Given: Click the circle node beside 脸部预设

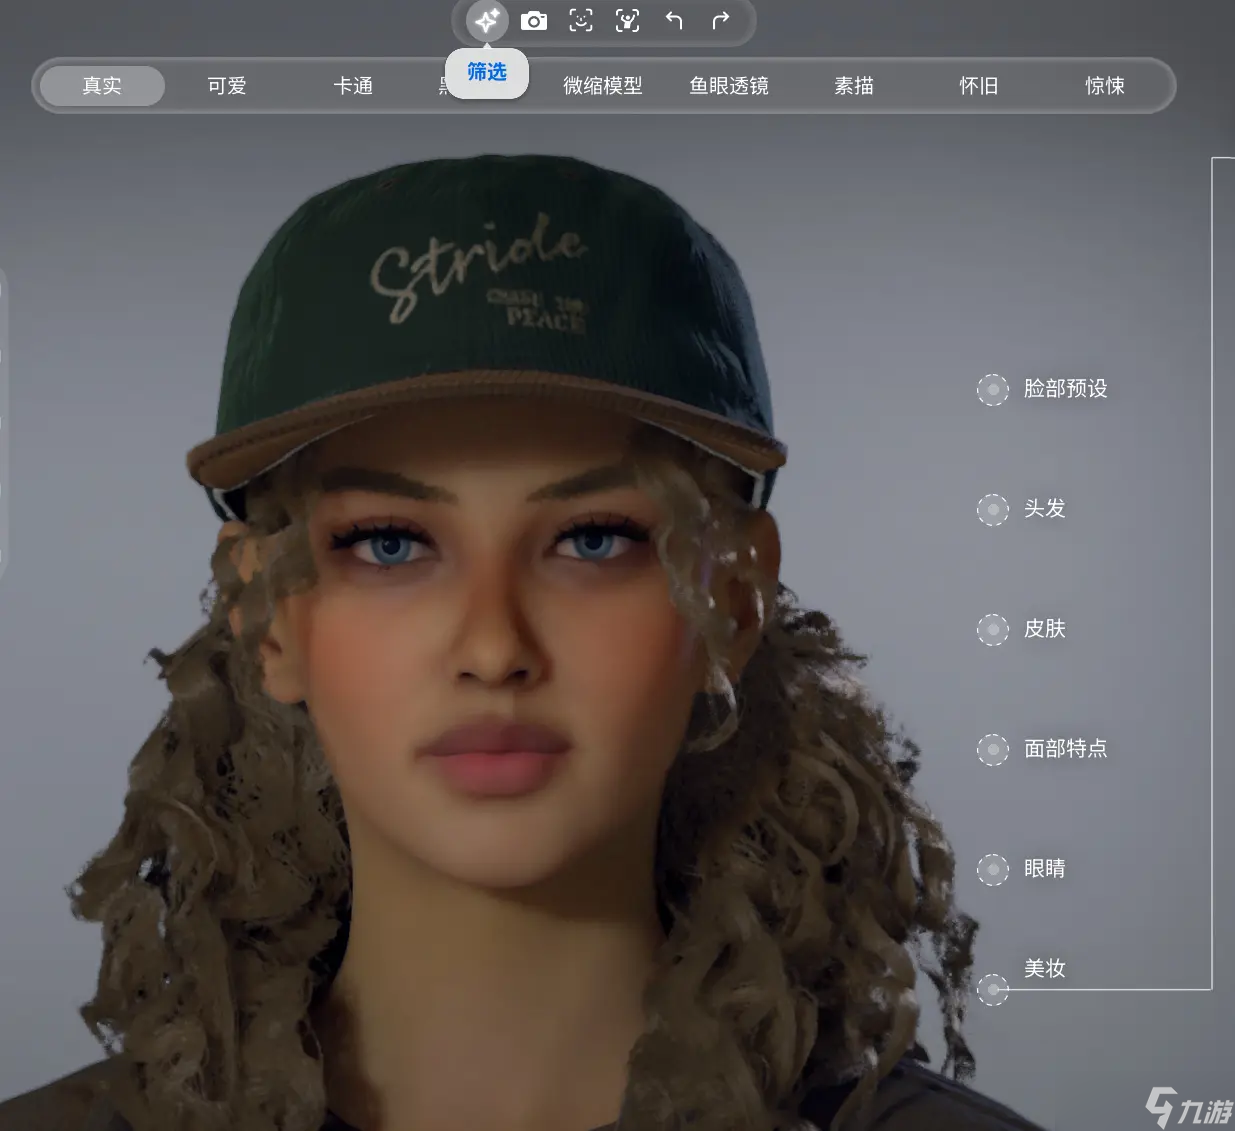Looking at the screenshot, I should (x=992, y=389).
